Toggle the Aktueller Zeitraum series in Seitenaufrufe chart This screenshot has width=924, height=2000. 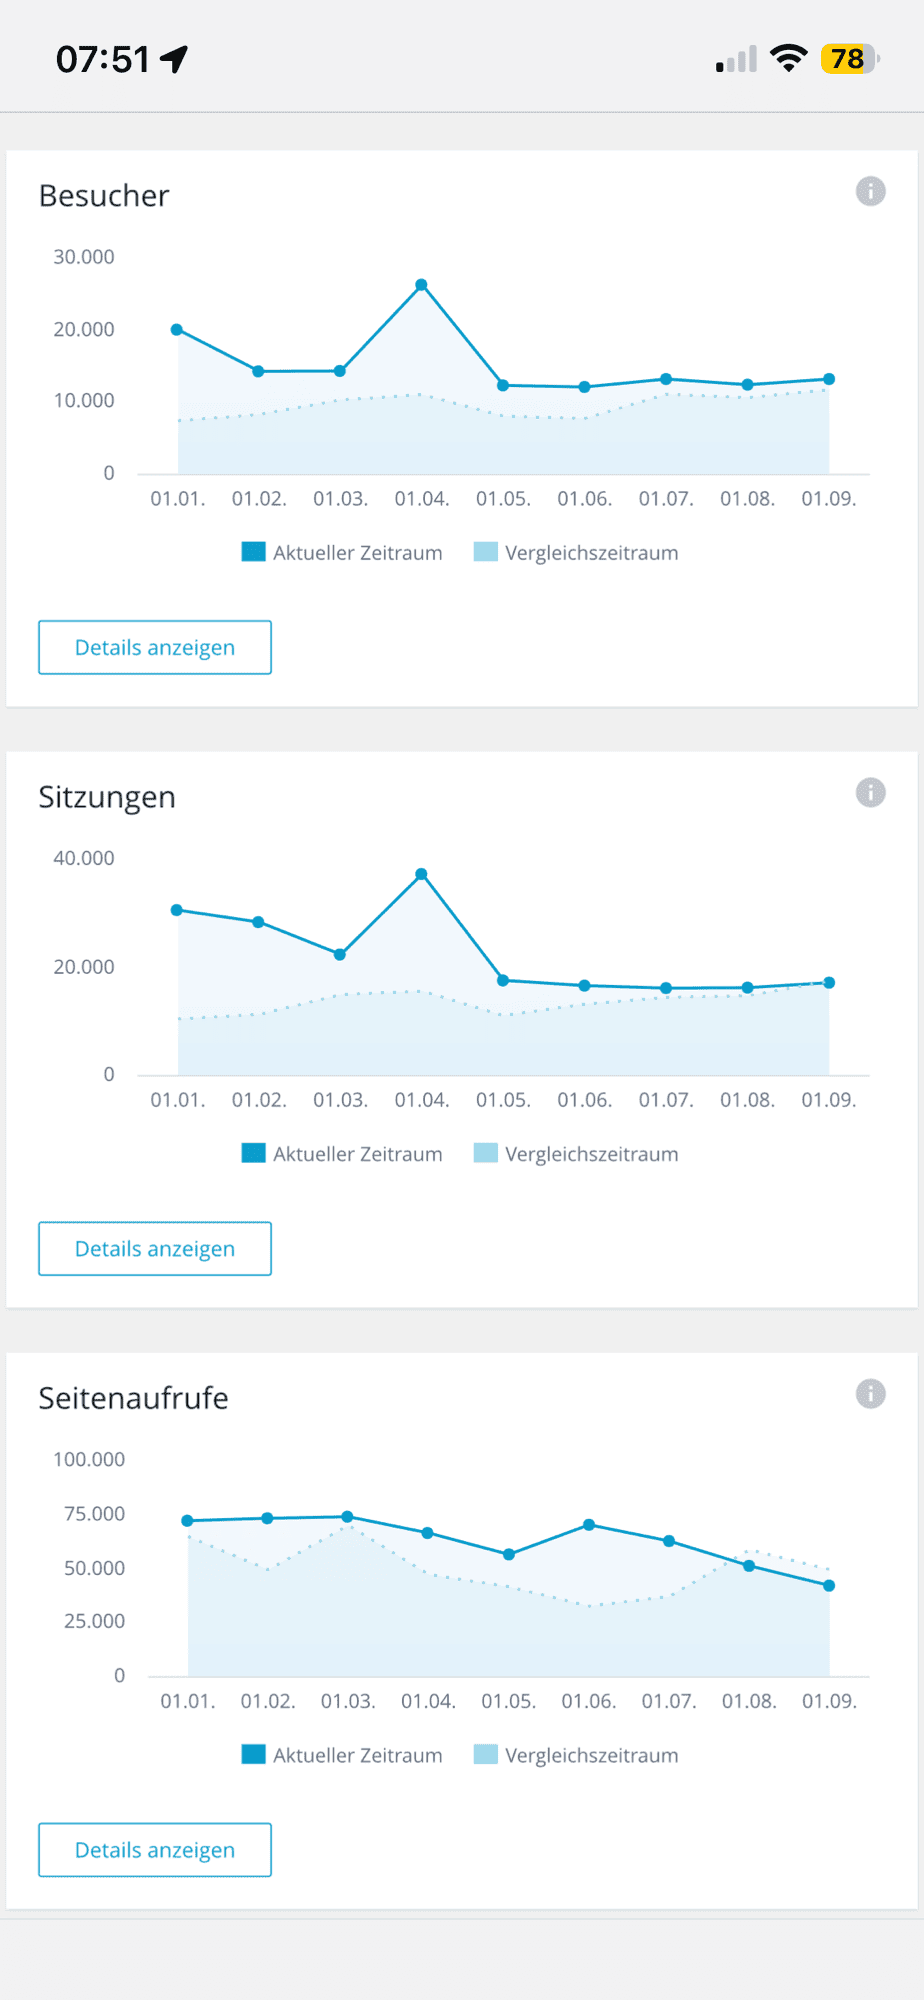click(343, 1755)
